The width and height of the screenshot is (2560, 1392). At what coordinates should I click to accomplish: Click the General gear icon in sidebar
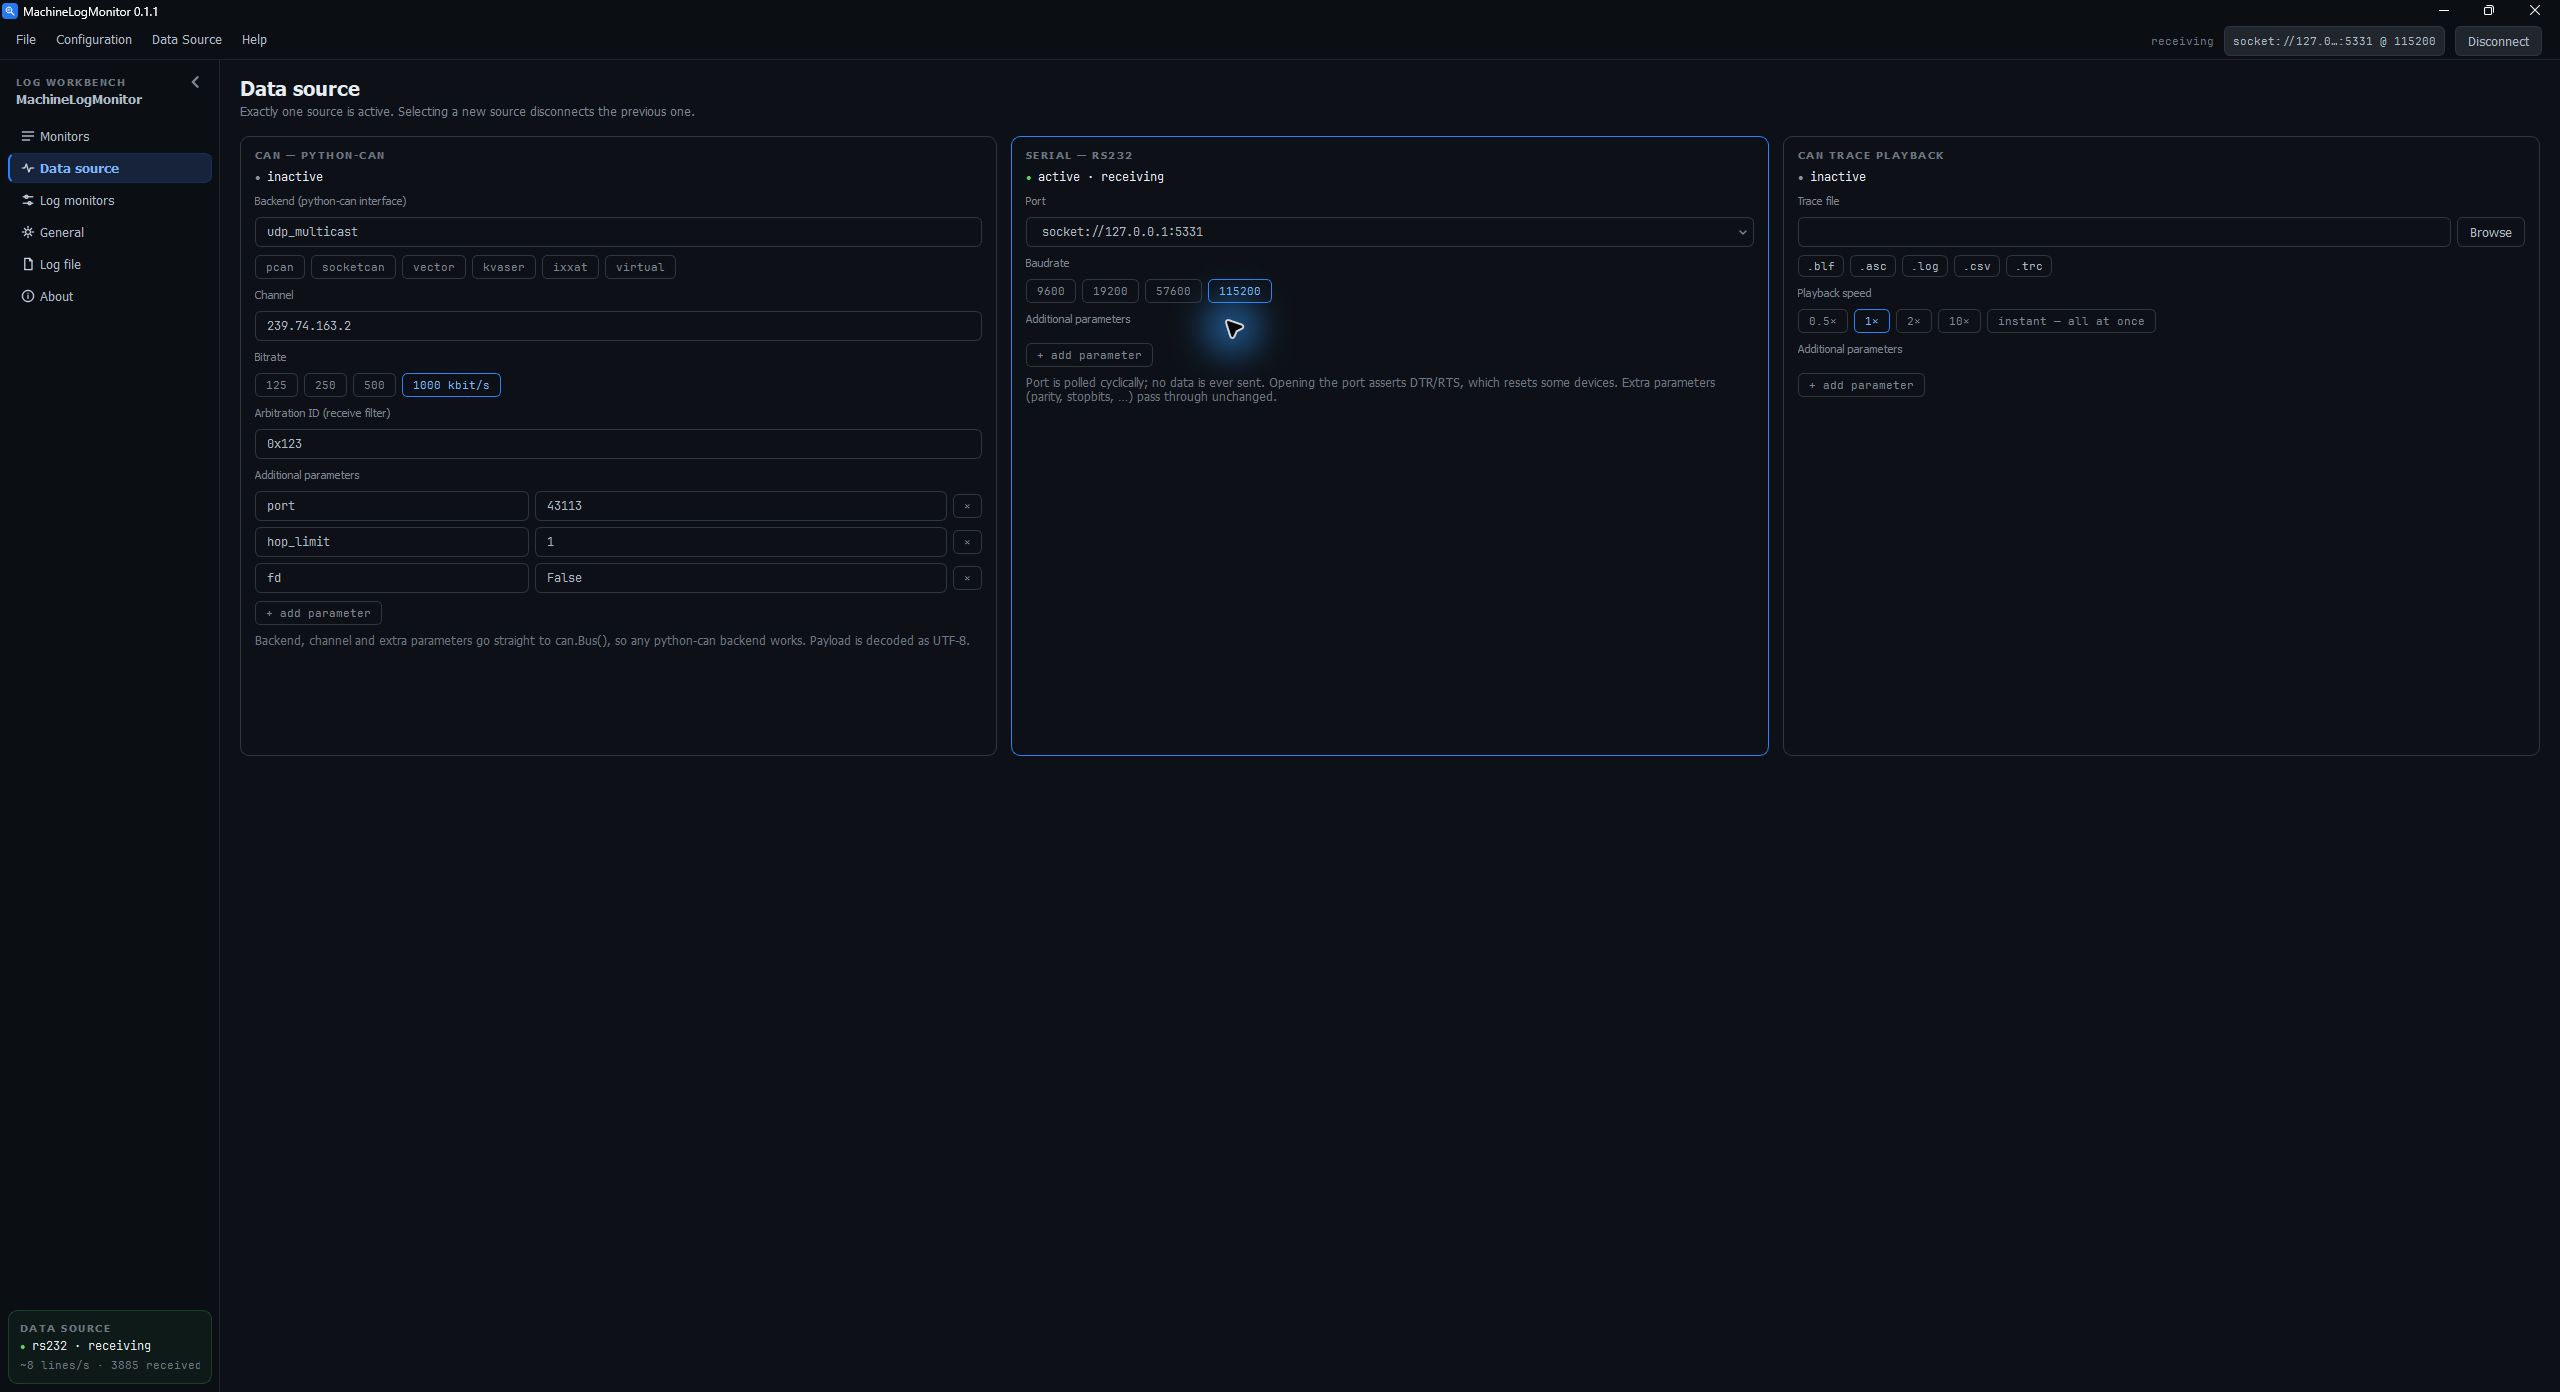click(28, 233)
